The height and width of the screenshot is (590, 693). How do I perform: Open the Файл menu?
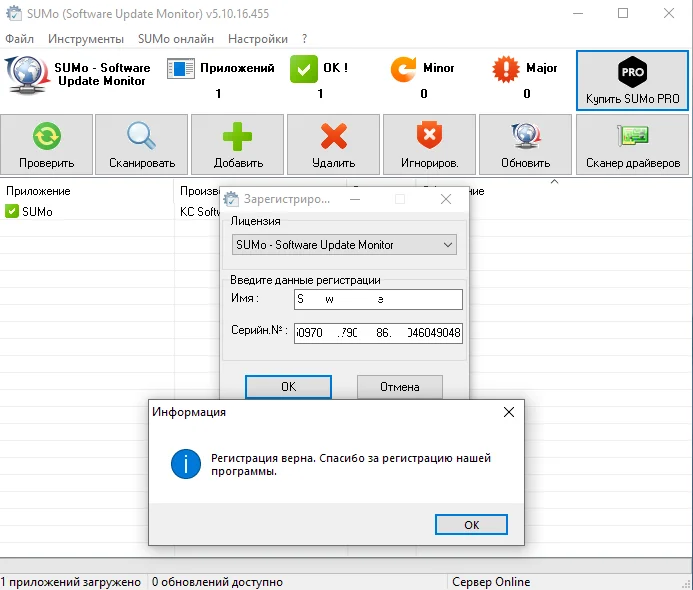(x=19, y=39)
